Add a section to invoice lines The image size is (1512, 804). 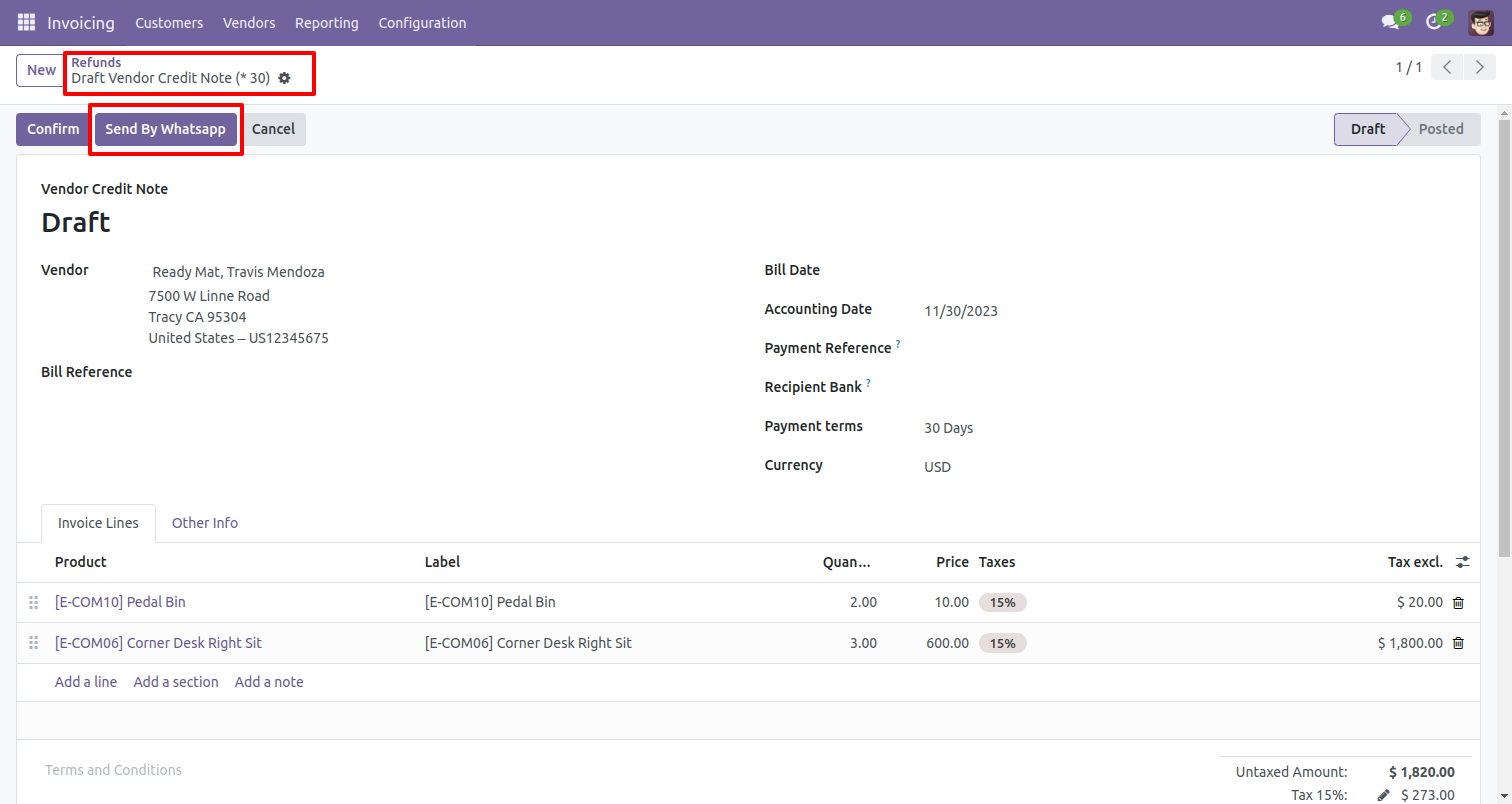click(x=176, y=682)
